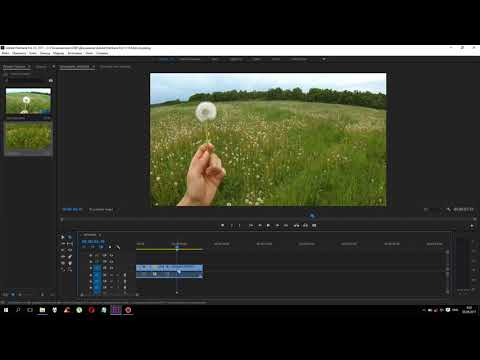Switch Project panel to list view
The width and height of the screenshot is (480, 360).
(5, 294)
